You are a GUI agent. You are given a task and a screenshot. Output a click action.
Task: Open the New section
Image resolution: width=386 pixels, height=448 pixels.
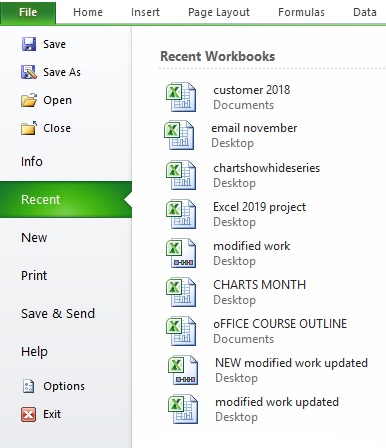(x=34, y=238)
